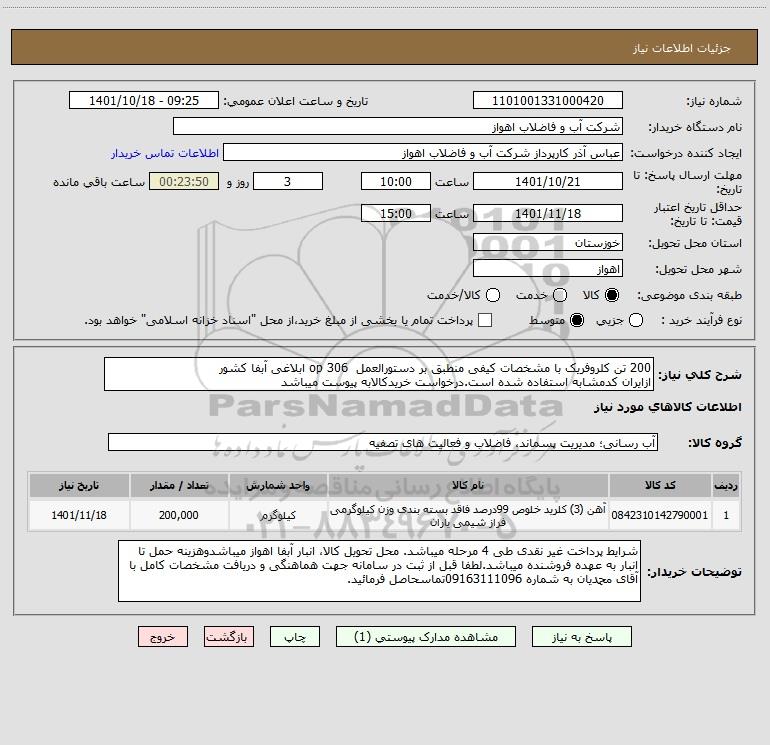770x745 pixels.
Task: Click the پاسخ به نیاز button
Action: click(x=581, y=637)
